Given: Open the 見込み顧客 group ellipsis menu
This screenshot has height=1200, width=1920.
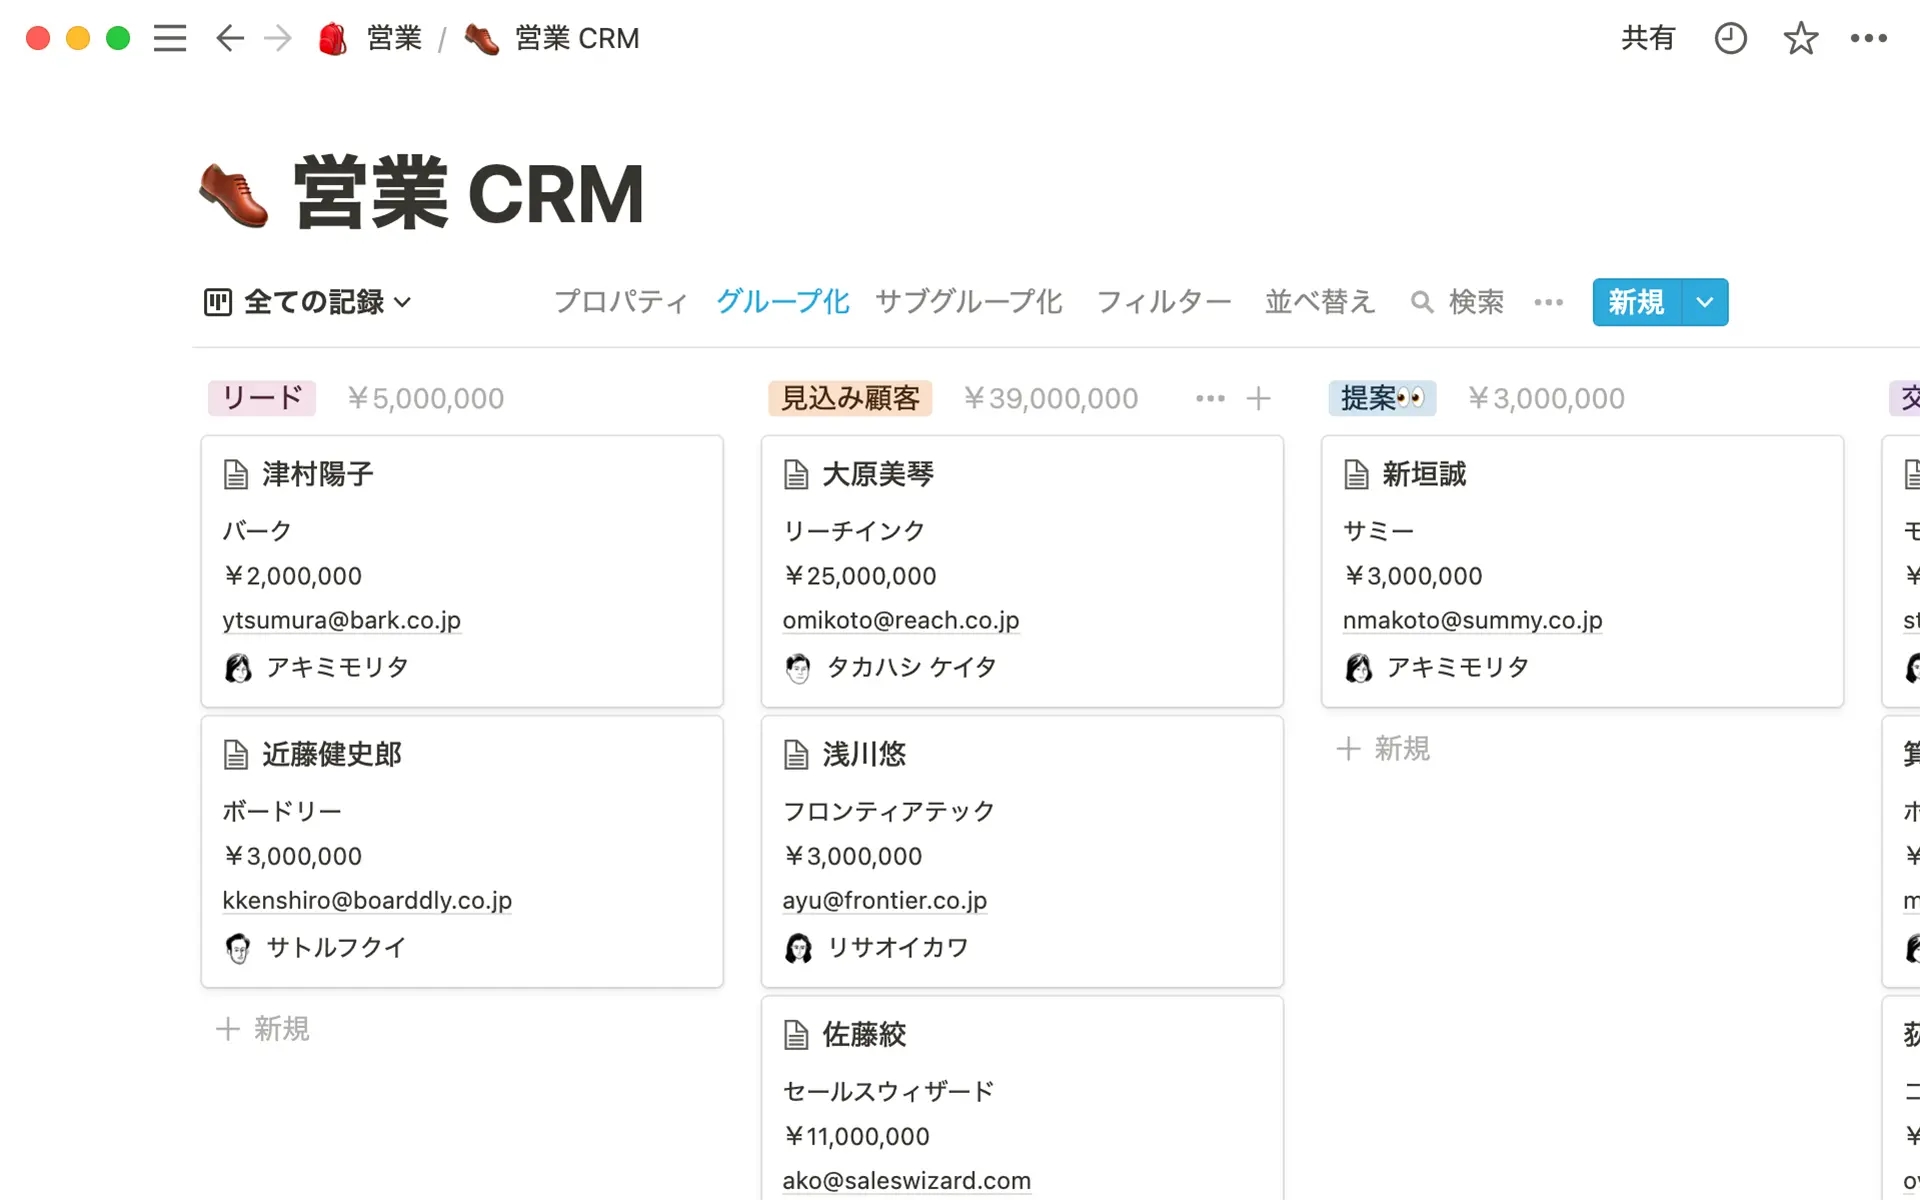Looking at the screenshot, I should pos(1210,398).
